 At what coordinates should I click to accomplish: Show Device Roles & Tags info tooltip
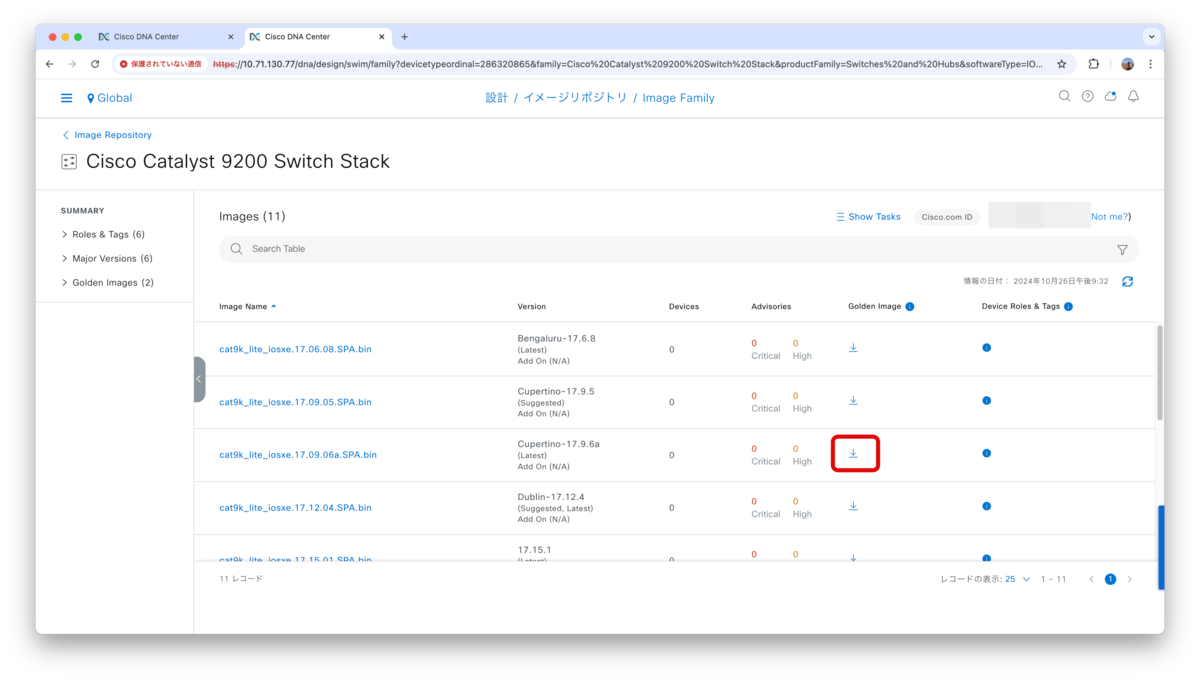click(x=1069, y=306)
